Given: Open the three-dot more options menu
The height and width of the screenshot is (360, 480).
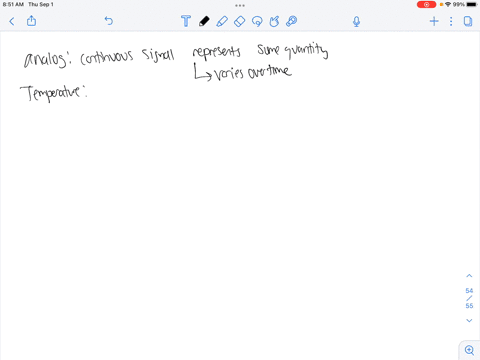Looking at the screenshot, I should (451, 22).
